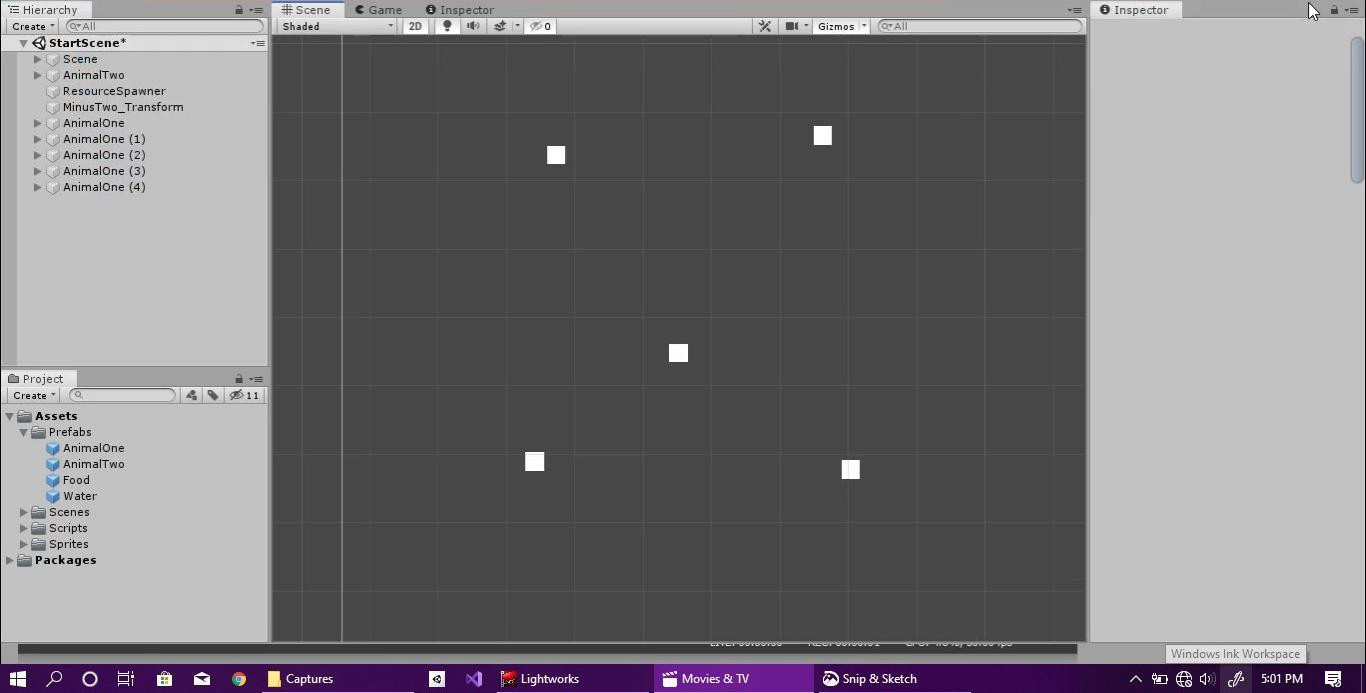Lock the right-hand Inspector panel

click(1334, 10)
